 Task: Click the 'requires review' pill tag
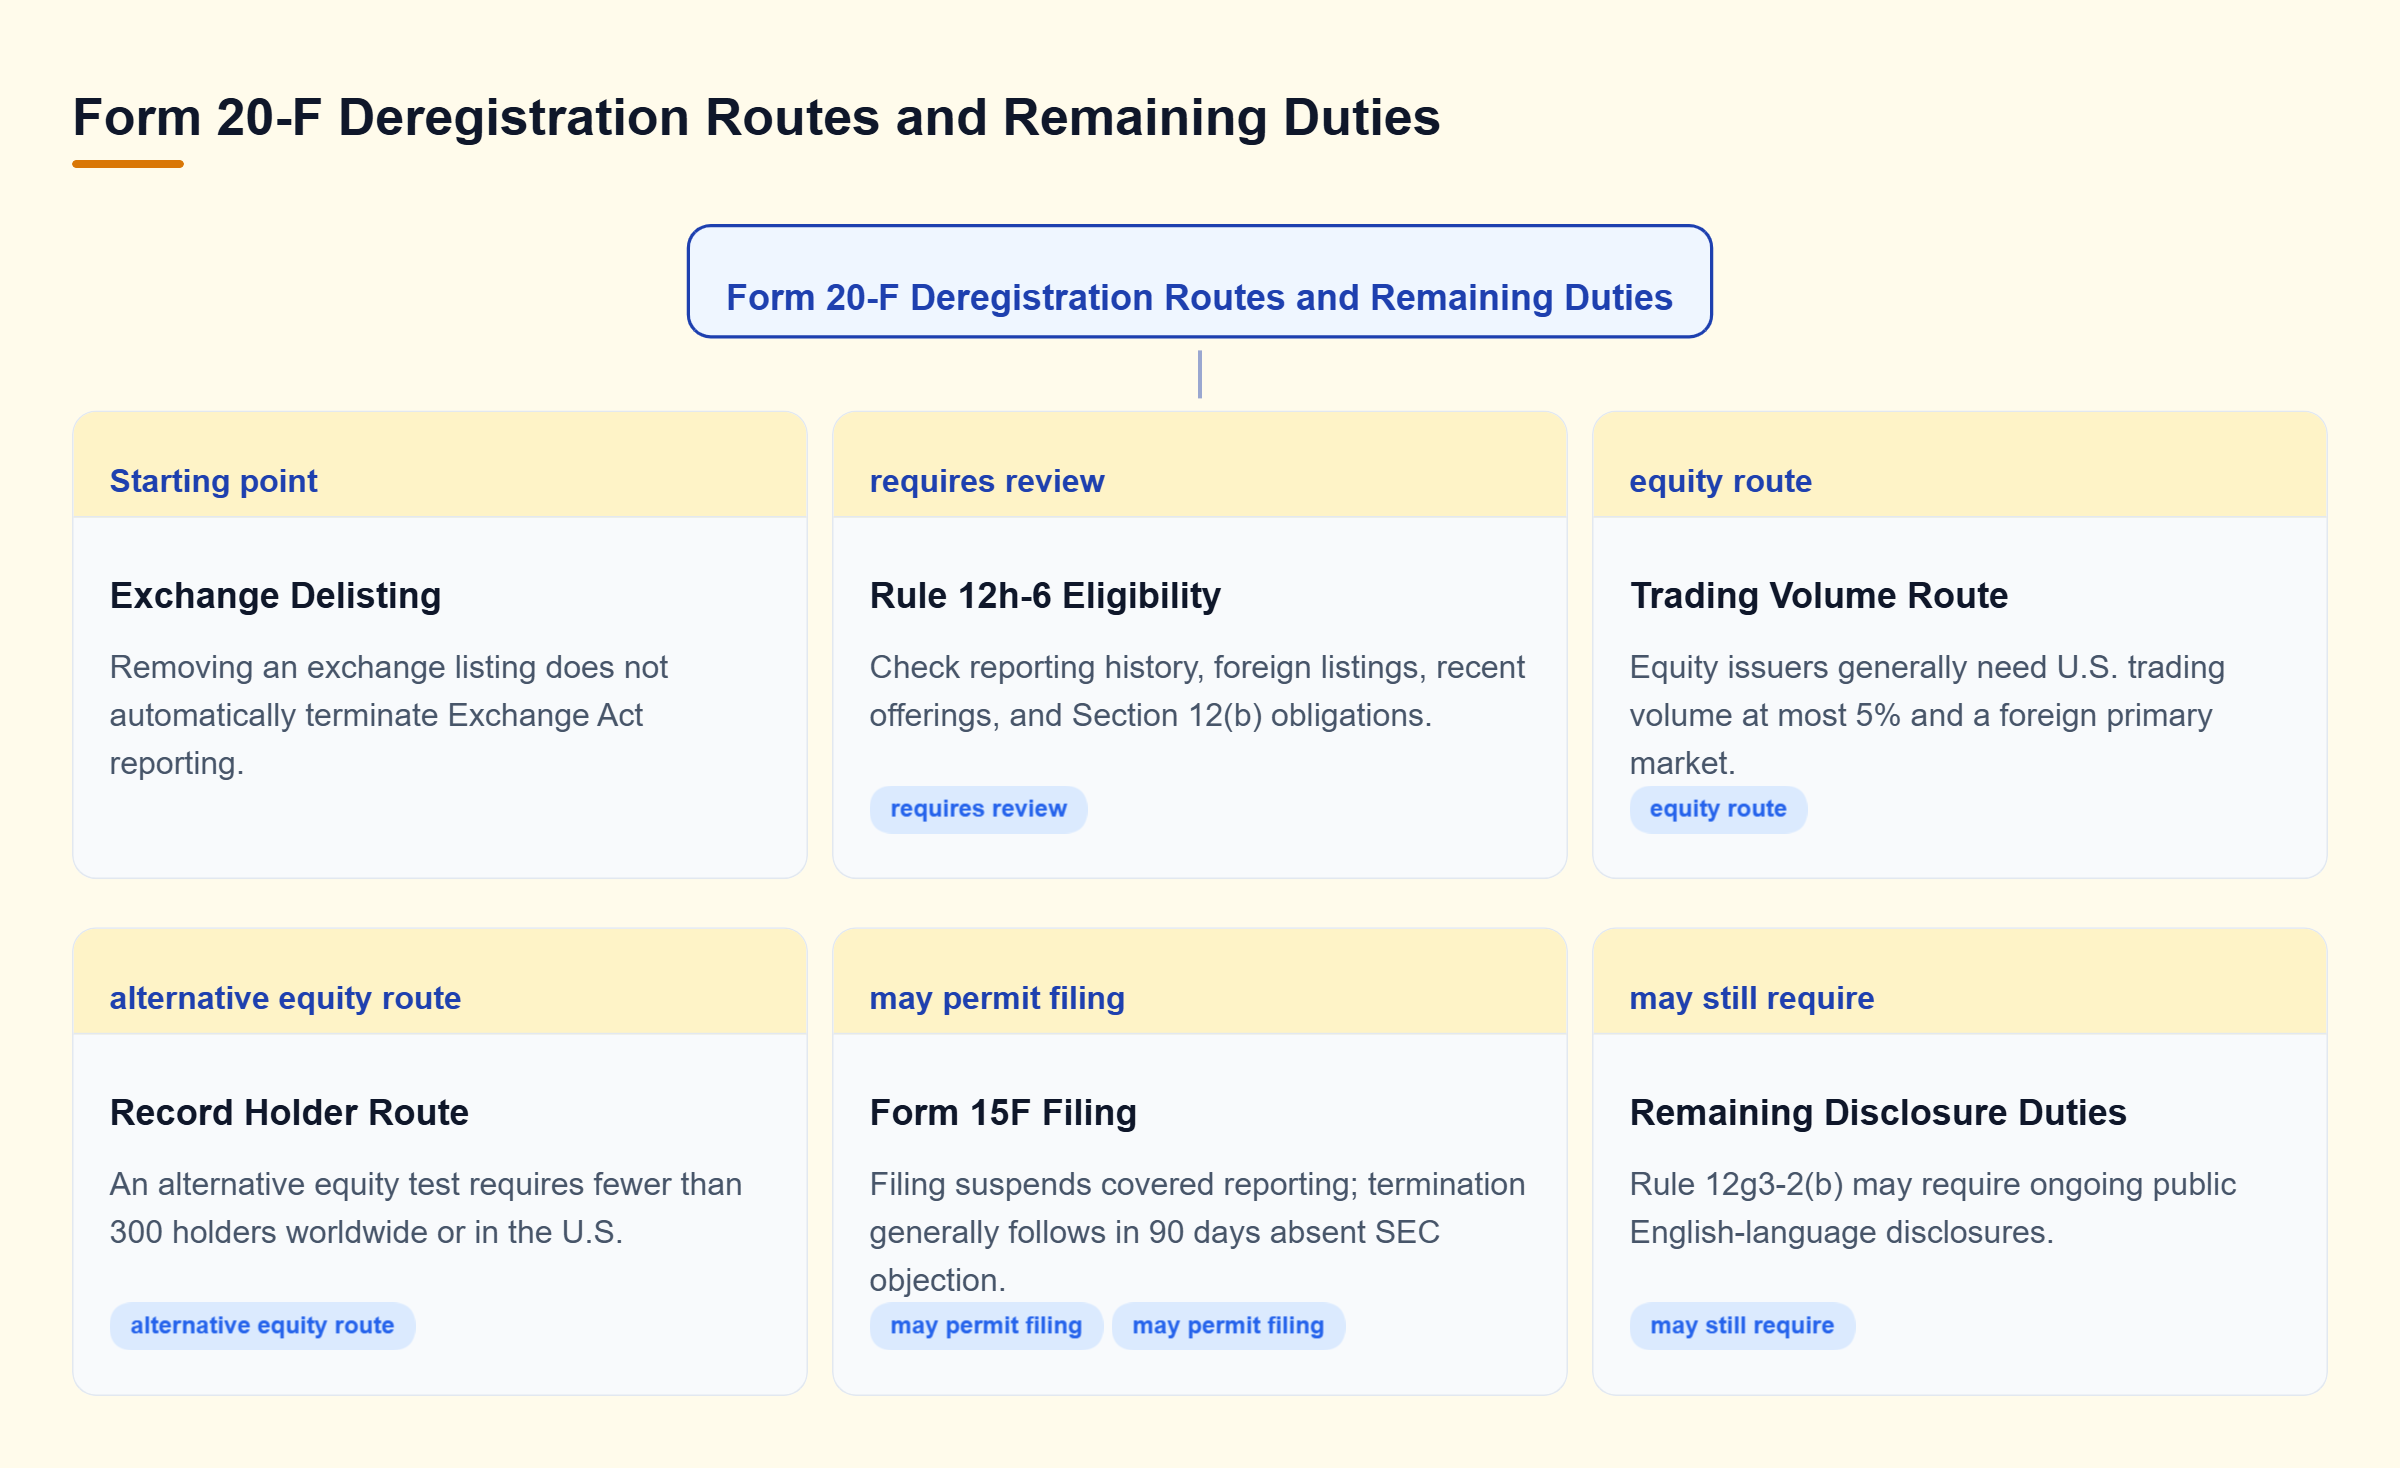(x=978, y=809)
